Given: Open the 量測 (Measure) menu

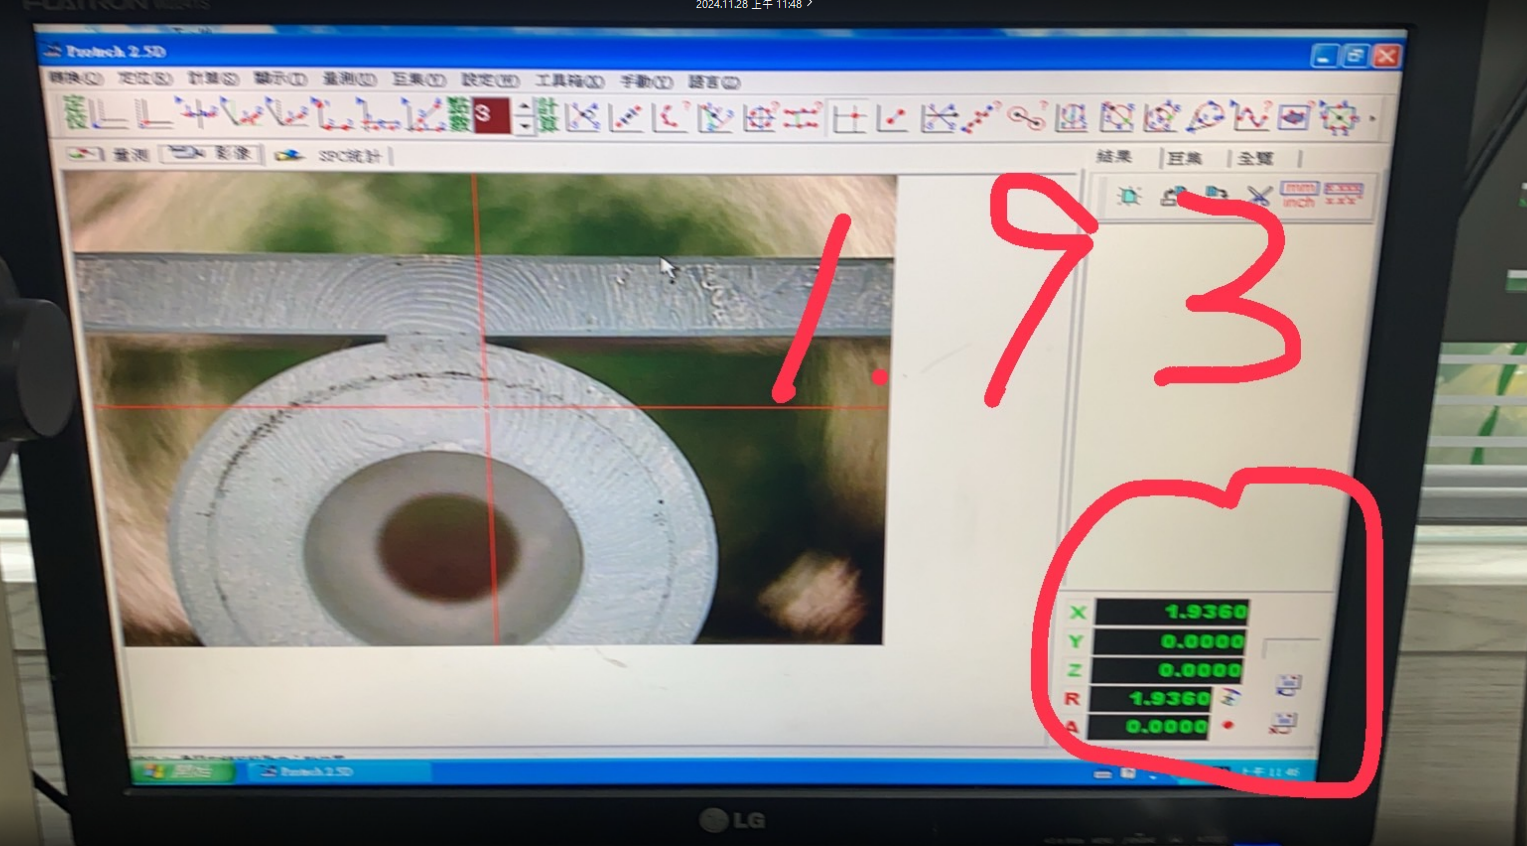Looking at the screenshot, I should coord(348,79).
